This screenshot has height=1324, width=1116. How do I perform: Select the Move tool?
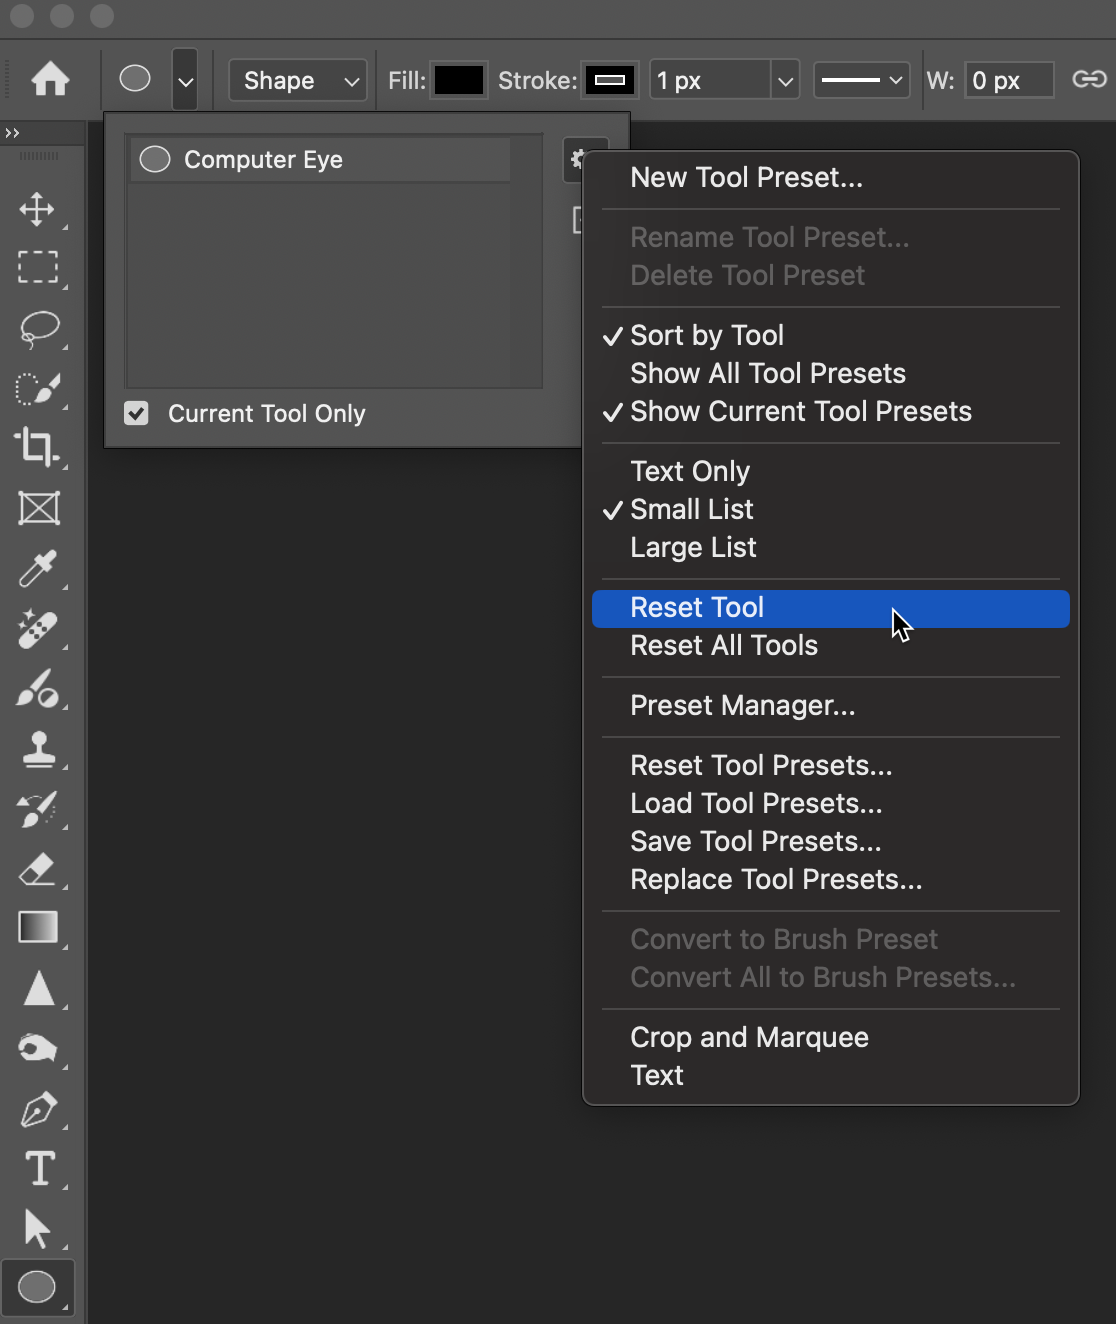(38, 210)
